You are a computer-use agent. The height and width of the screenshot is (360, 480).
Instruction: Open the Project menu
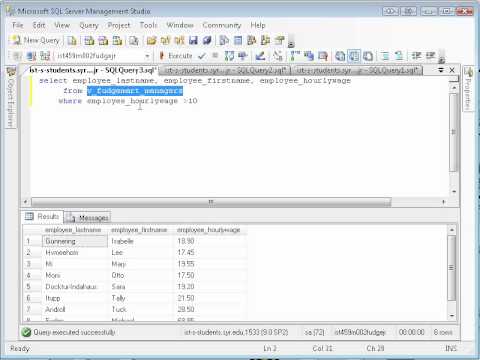pos(119,25)
